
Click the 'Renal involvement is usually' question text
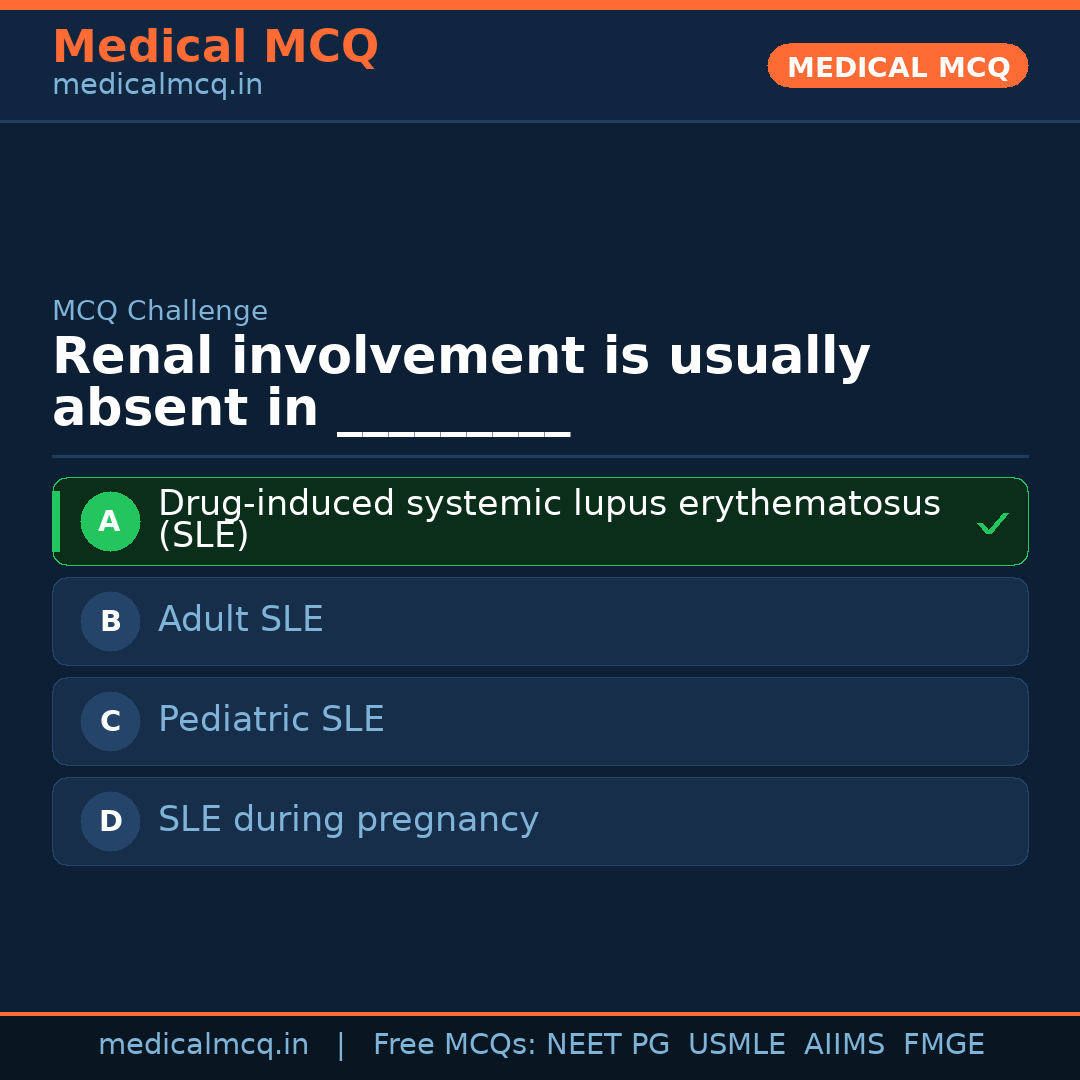461,357
